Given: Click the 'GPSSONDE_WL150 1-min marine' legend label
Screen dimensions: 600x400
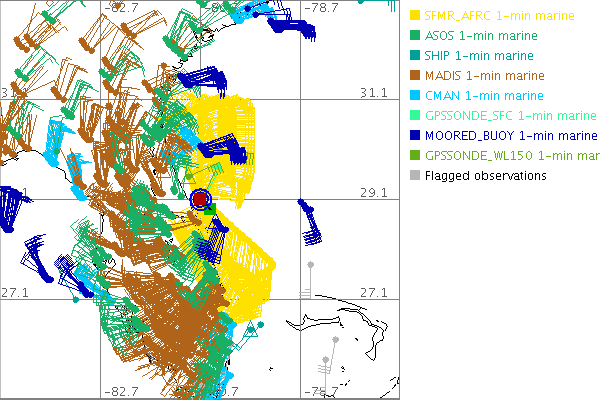Looking at the screenshot, I should click(511, 156).
